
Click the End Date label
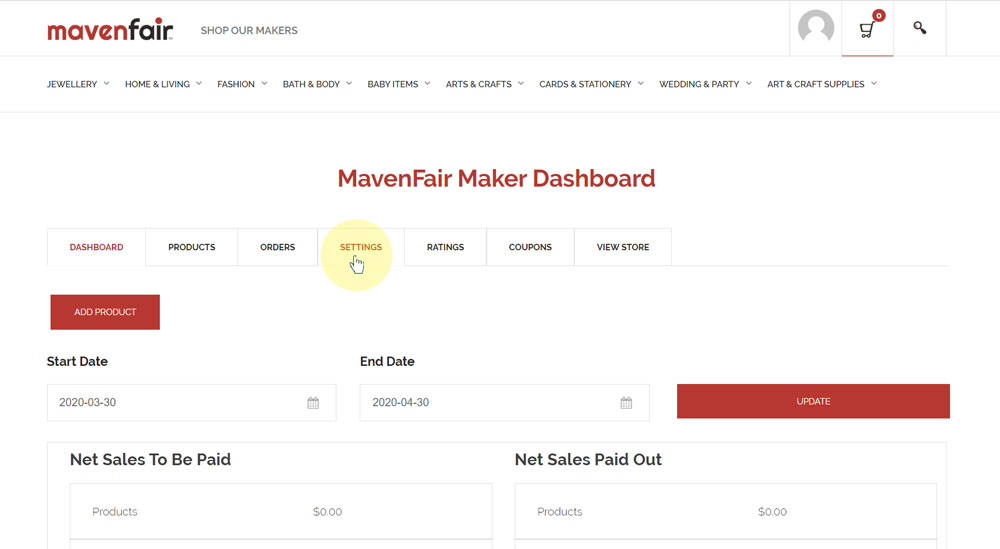coord(387,362)
